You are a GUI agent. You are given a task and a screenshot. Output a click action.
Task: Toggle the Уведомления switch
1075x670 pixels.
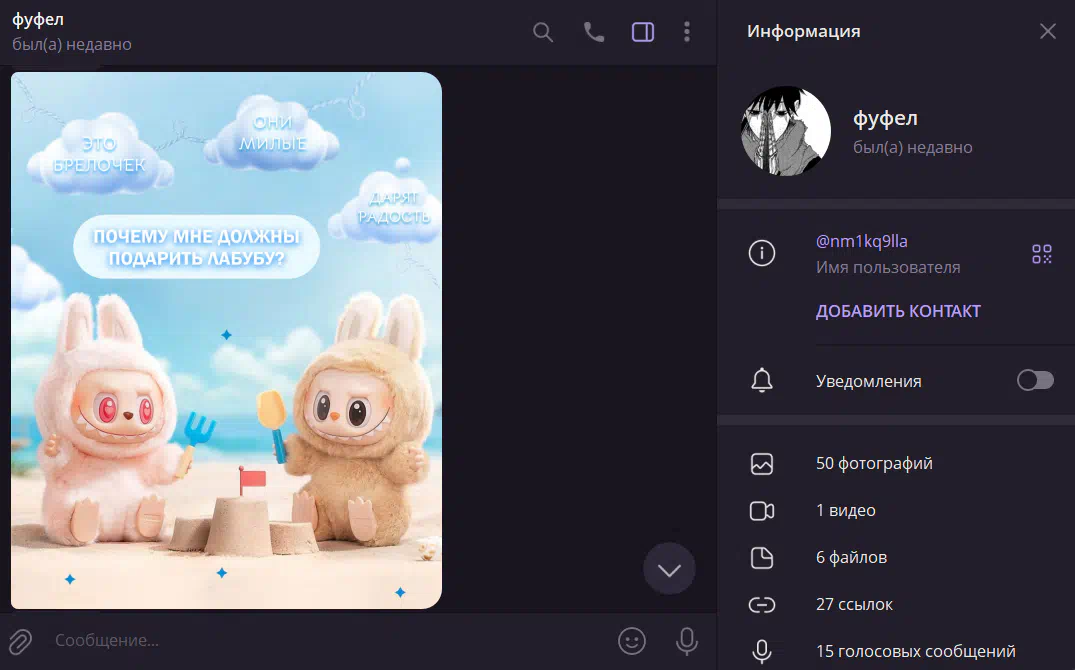click(x=1035, y=380)
